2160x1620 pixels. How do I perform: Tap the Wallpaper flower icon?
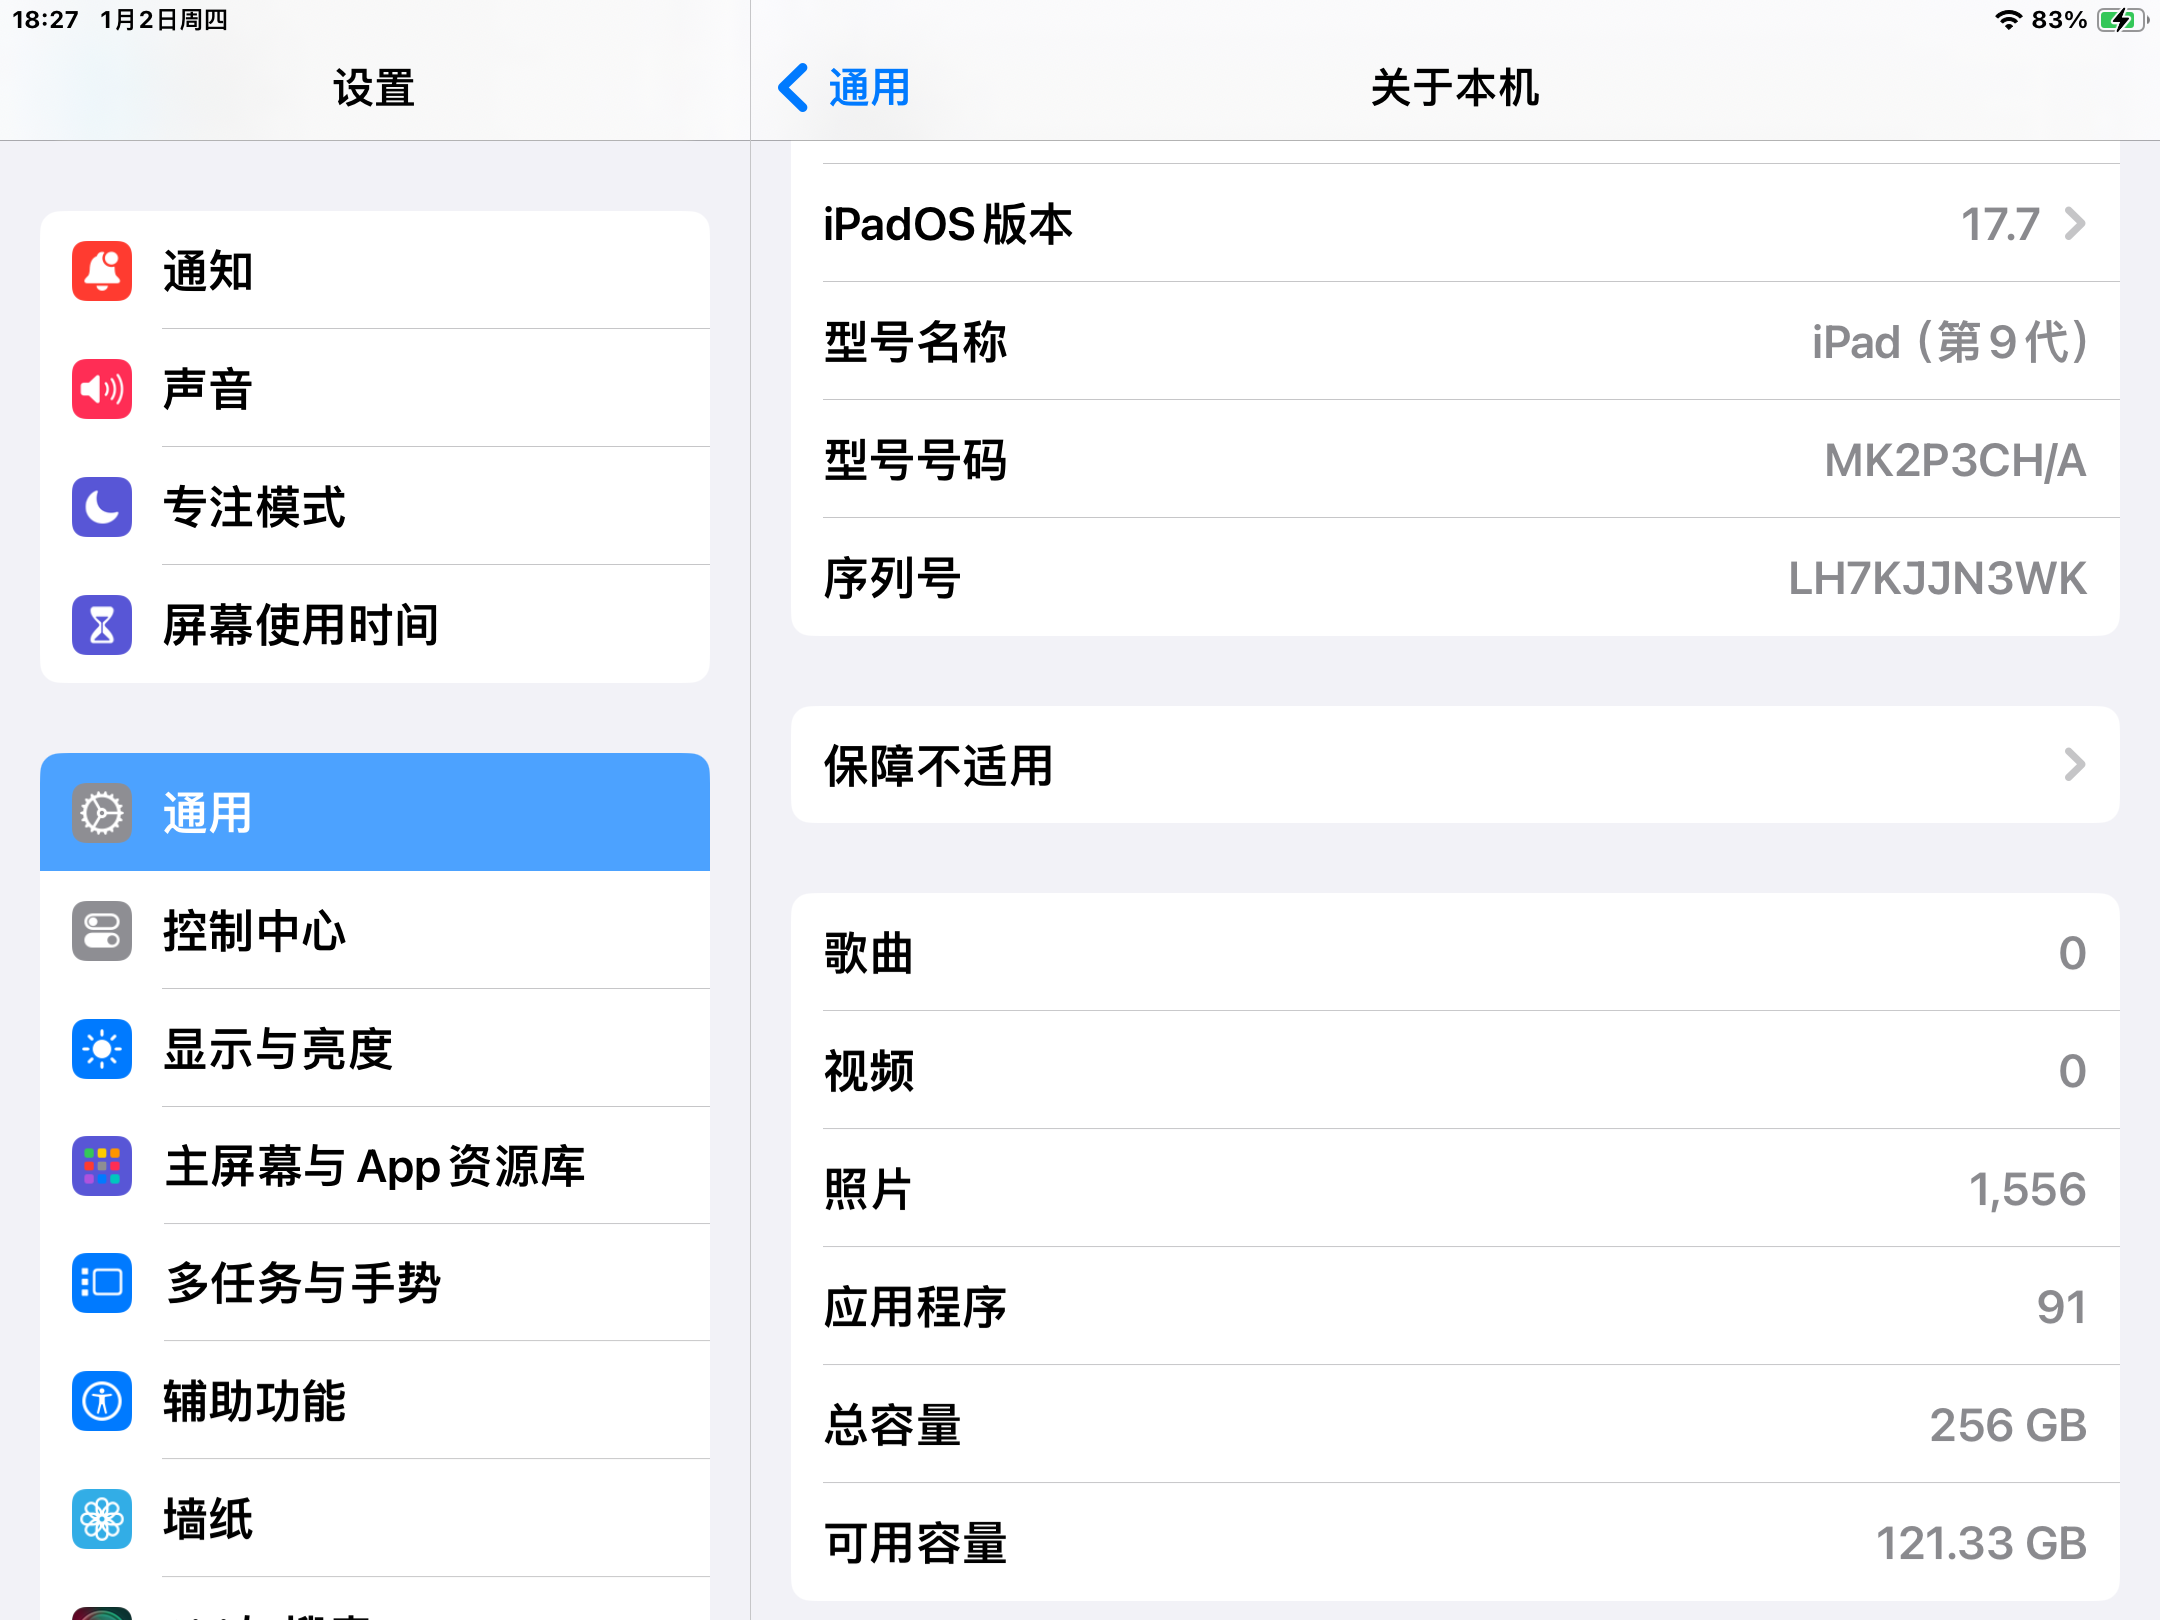tap(102, 1519)
